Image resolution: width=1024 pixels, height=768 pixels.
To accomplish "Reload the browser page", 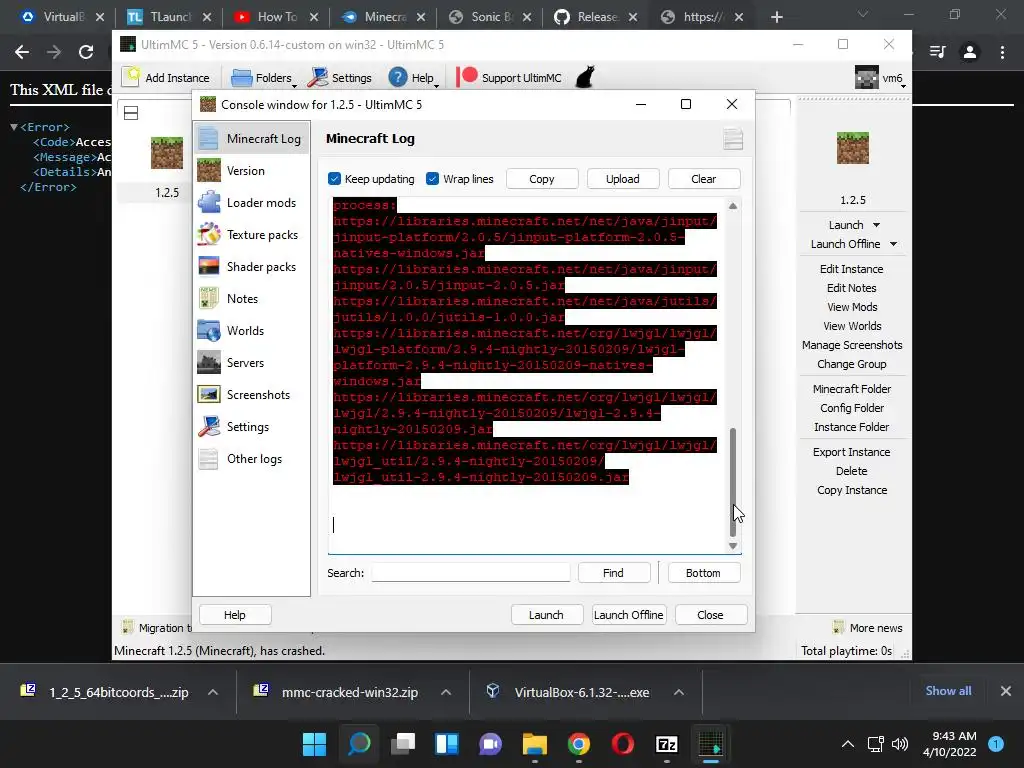I will pos(86,52).
